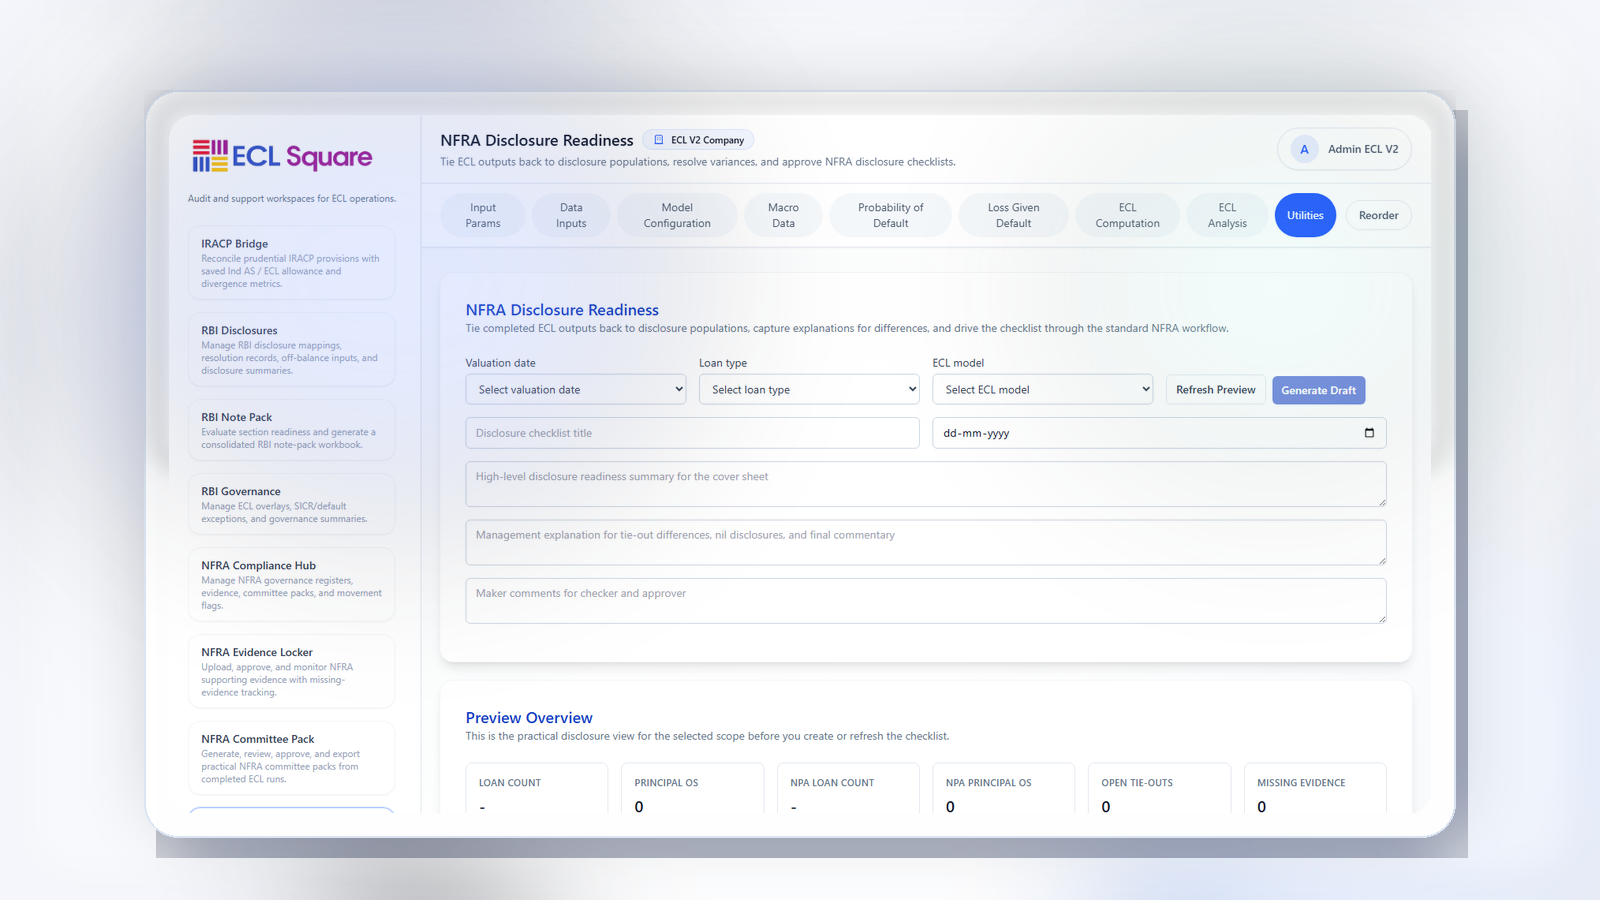This screenshot has width=1600, height=900.
Task: Click the Generate Draft button
Action: (x=1318, y=390)
